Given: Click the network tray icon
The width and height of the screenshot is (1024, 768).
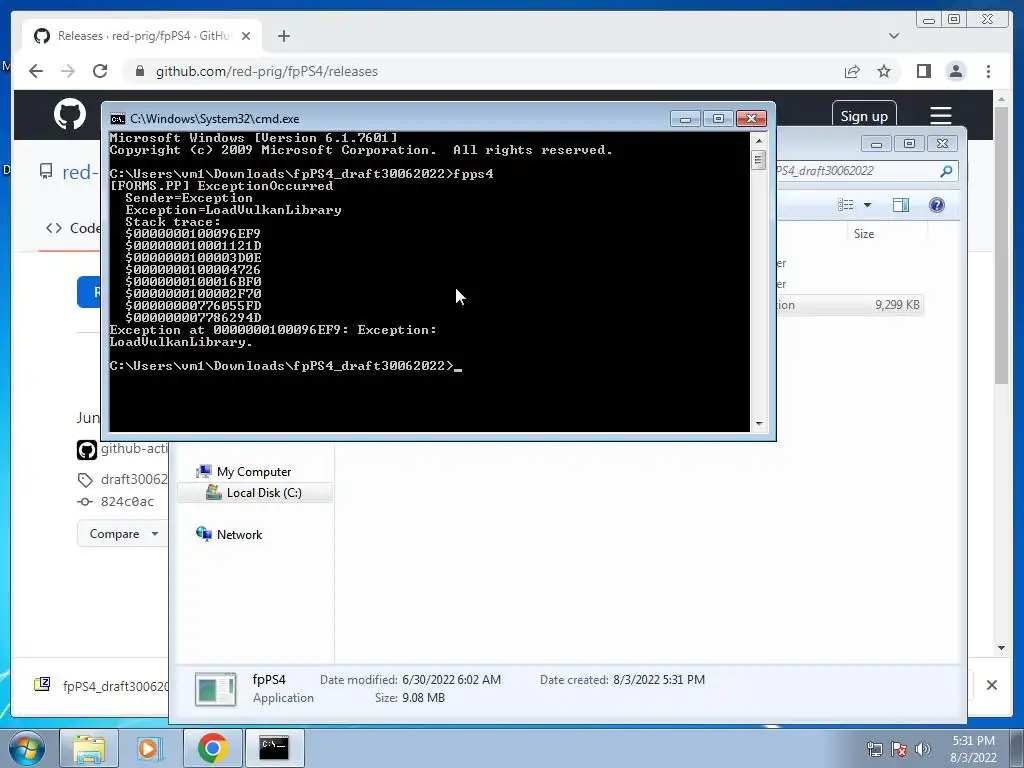Looking at the screenshot, I should point(874,749).
